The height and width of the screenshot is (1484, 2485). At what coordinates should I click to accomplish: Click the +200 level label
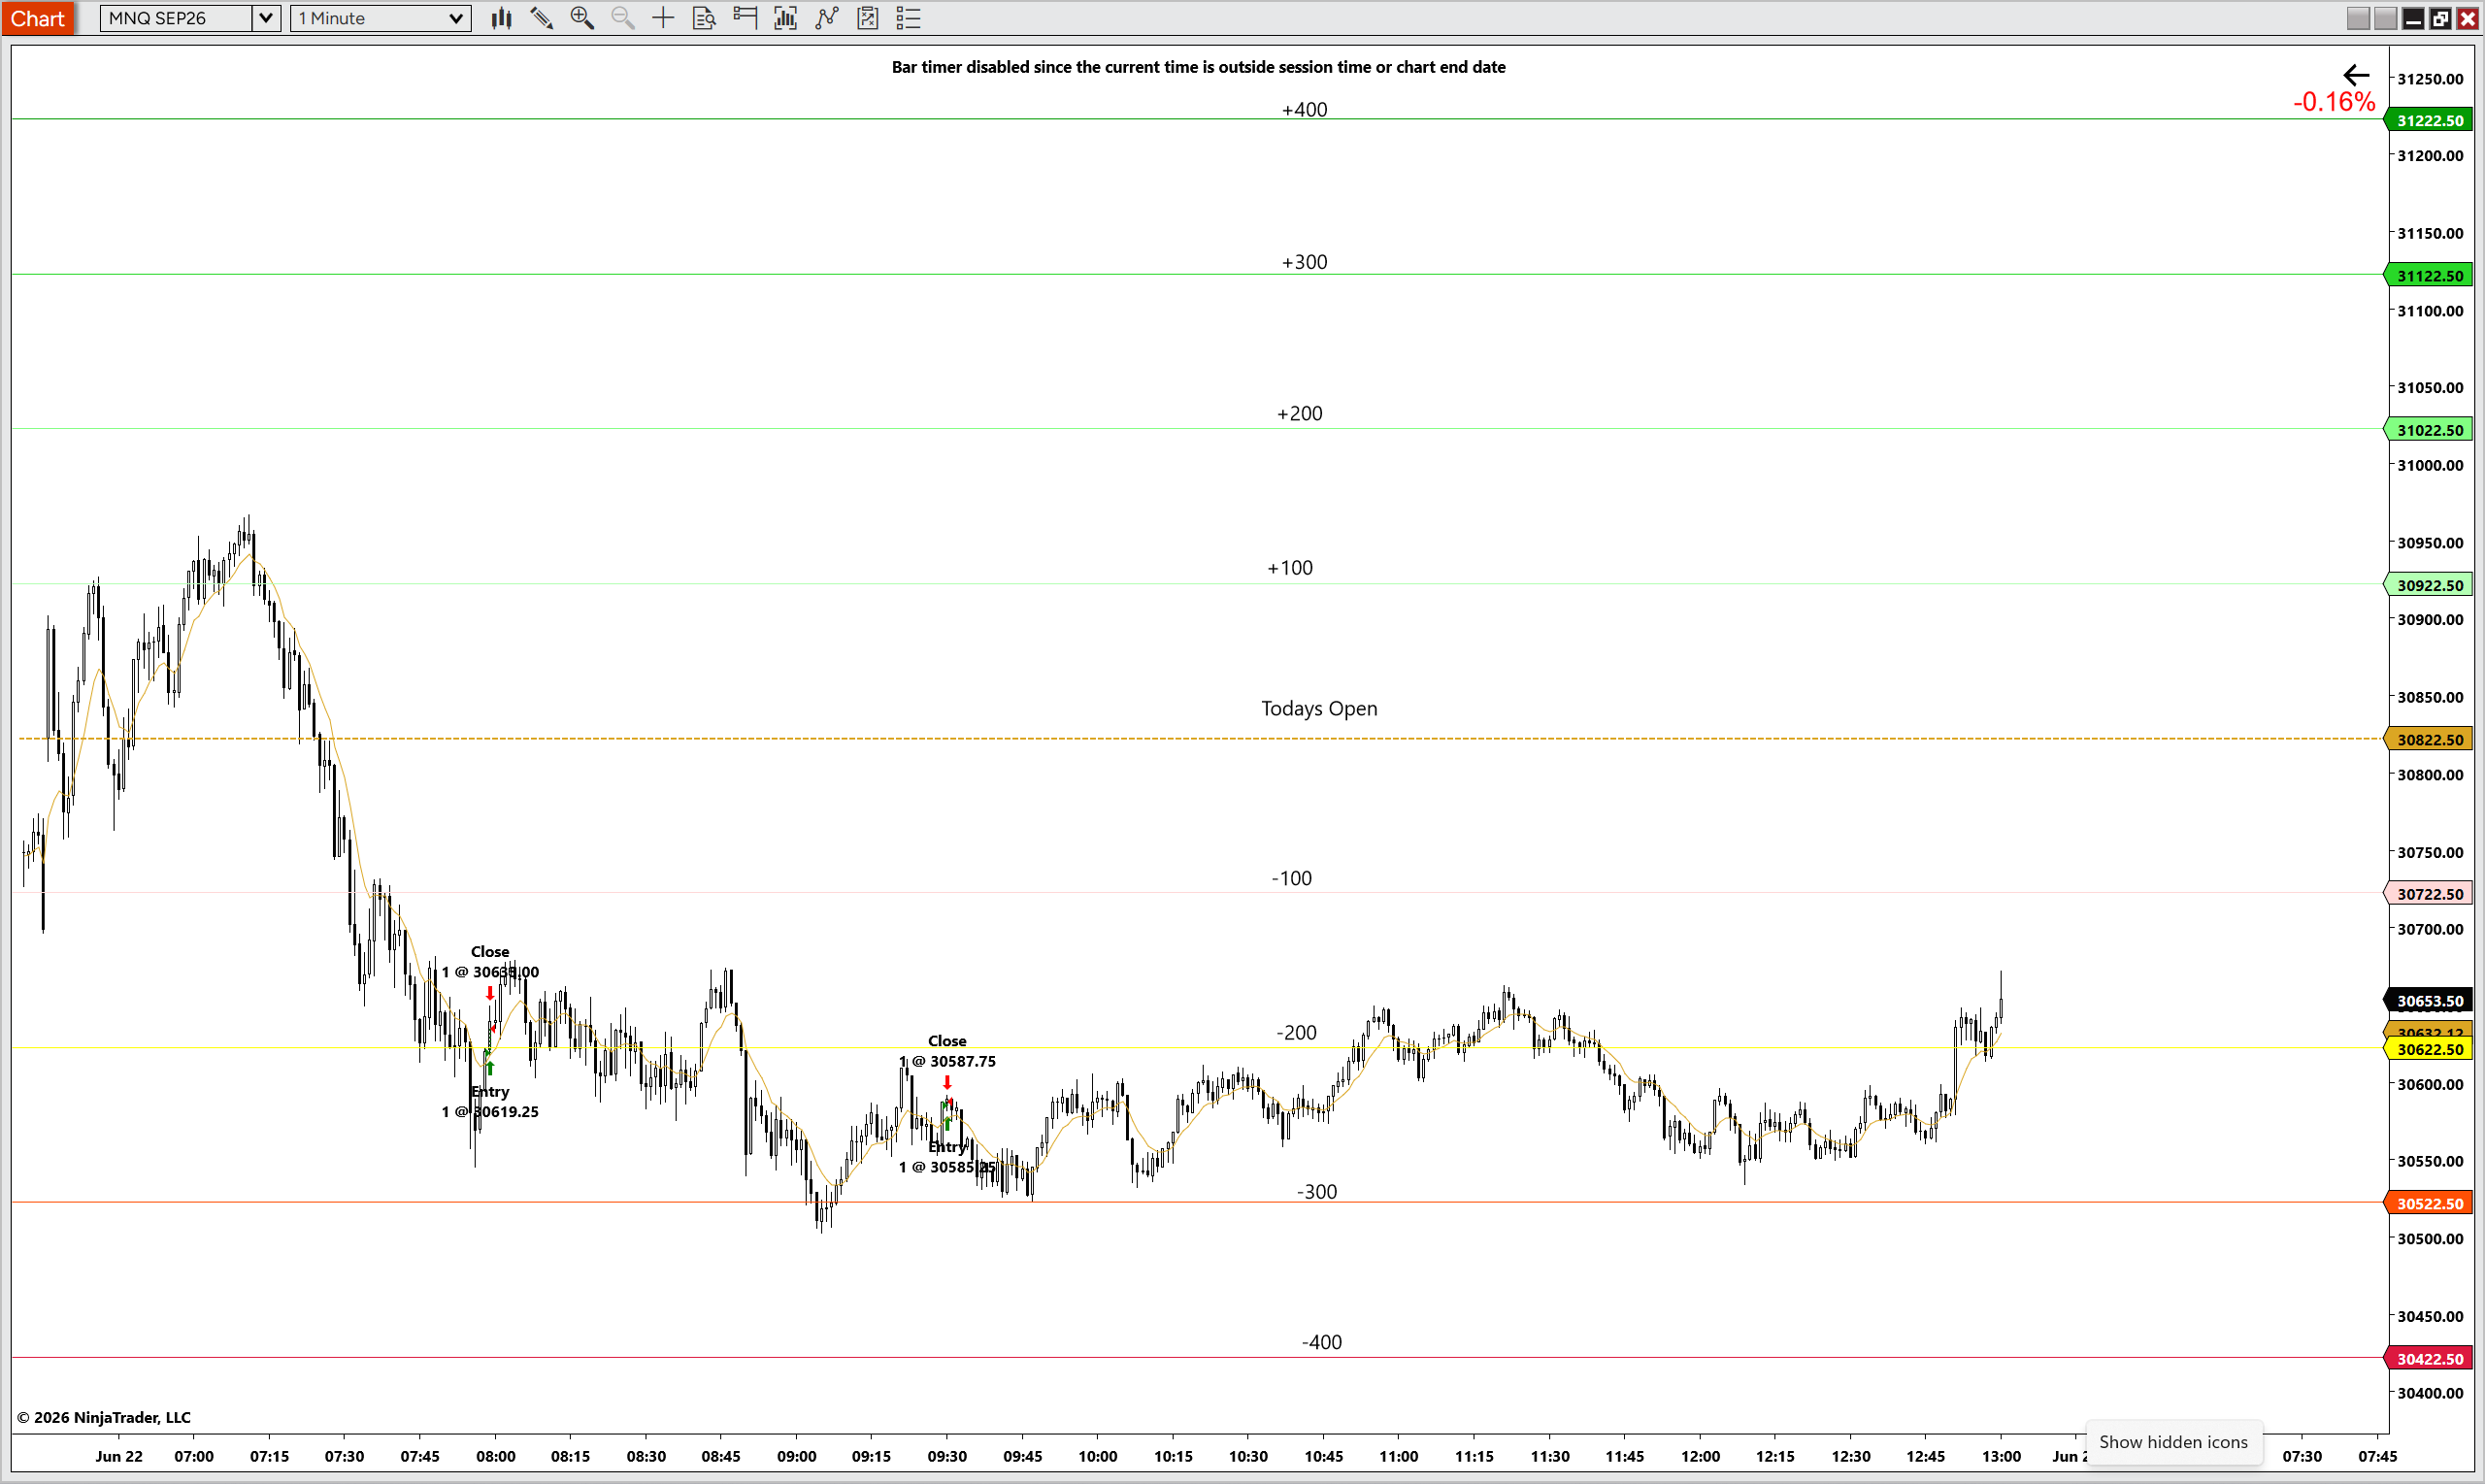1299,414
